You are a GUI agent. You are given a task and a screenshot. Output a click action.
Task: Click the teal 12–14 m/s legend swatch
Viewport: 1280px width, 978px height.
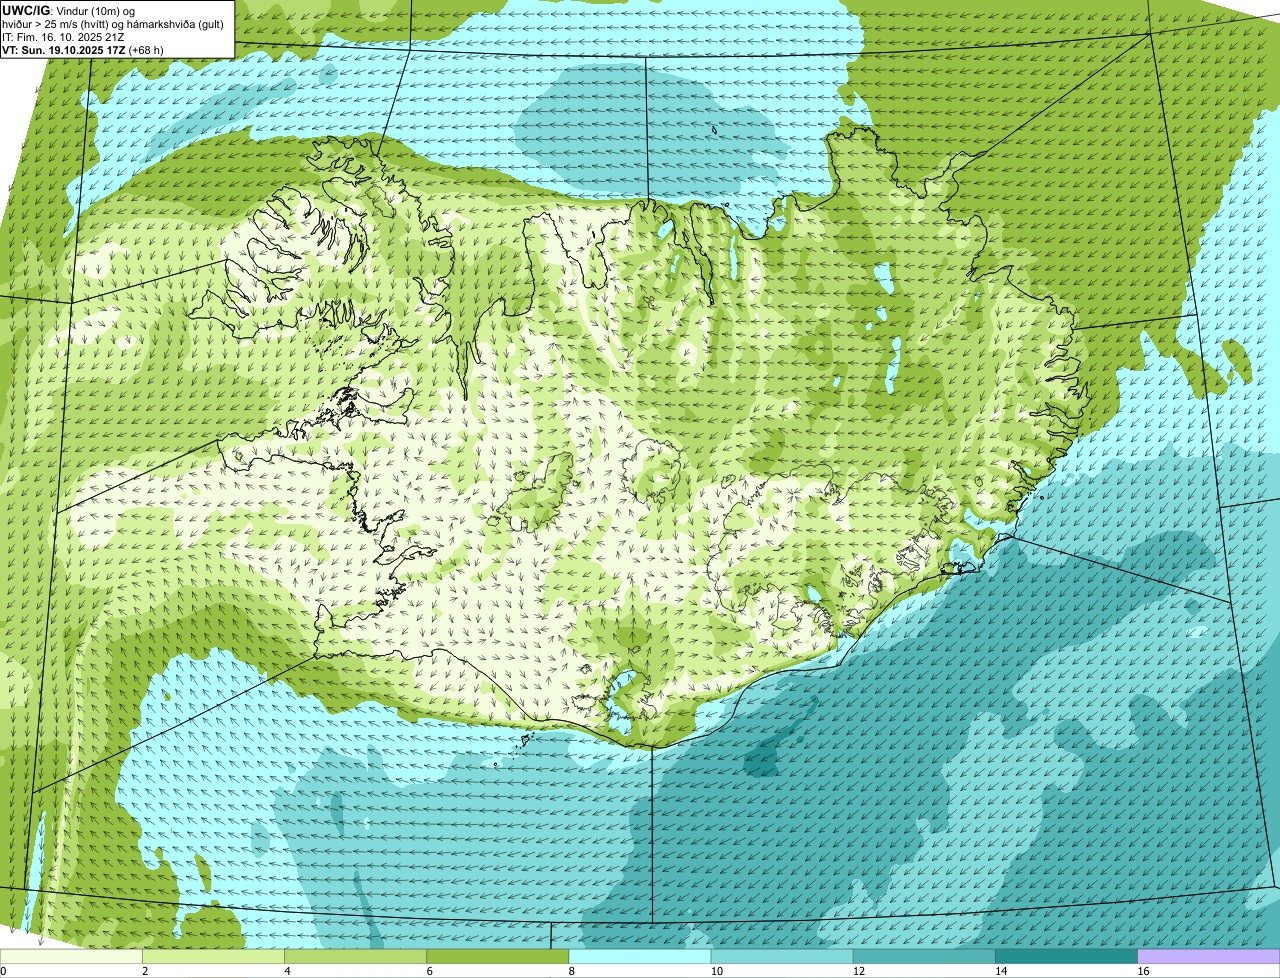924,957
